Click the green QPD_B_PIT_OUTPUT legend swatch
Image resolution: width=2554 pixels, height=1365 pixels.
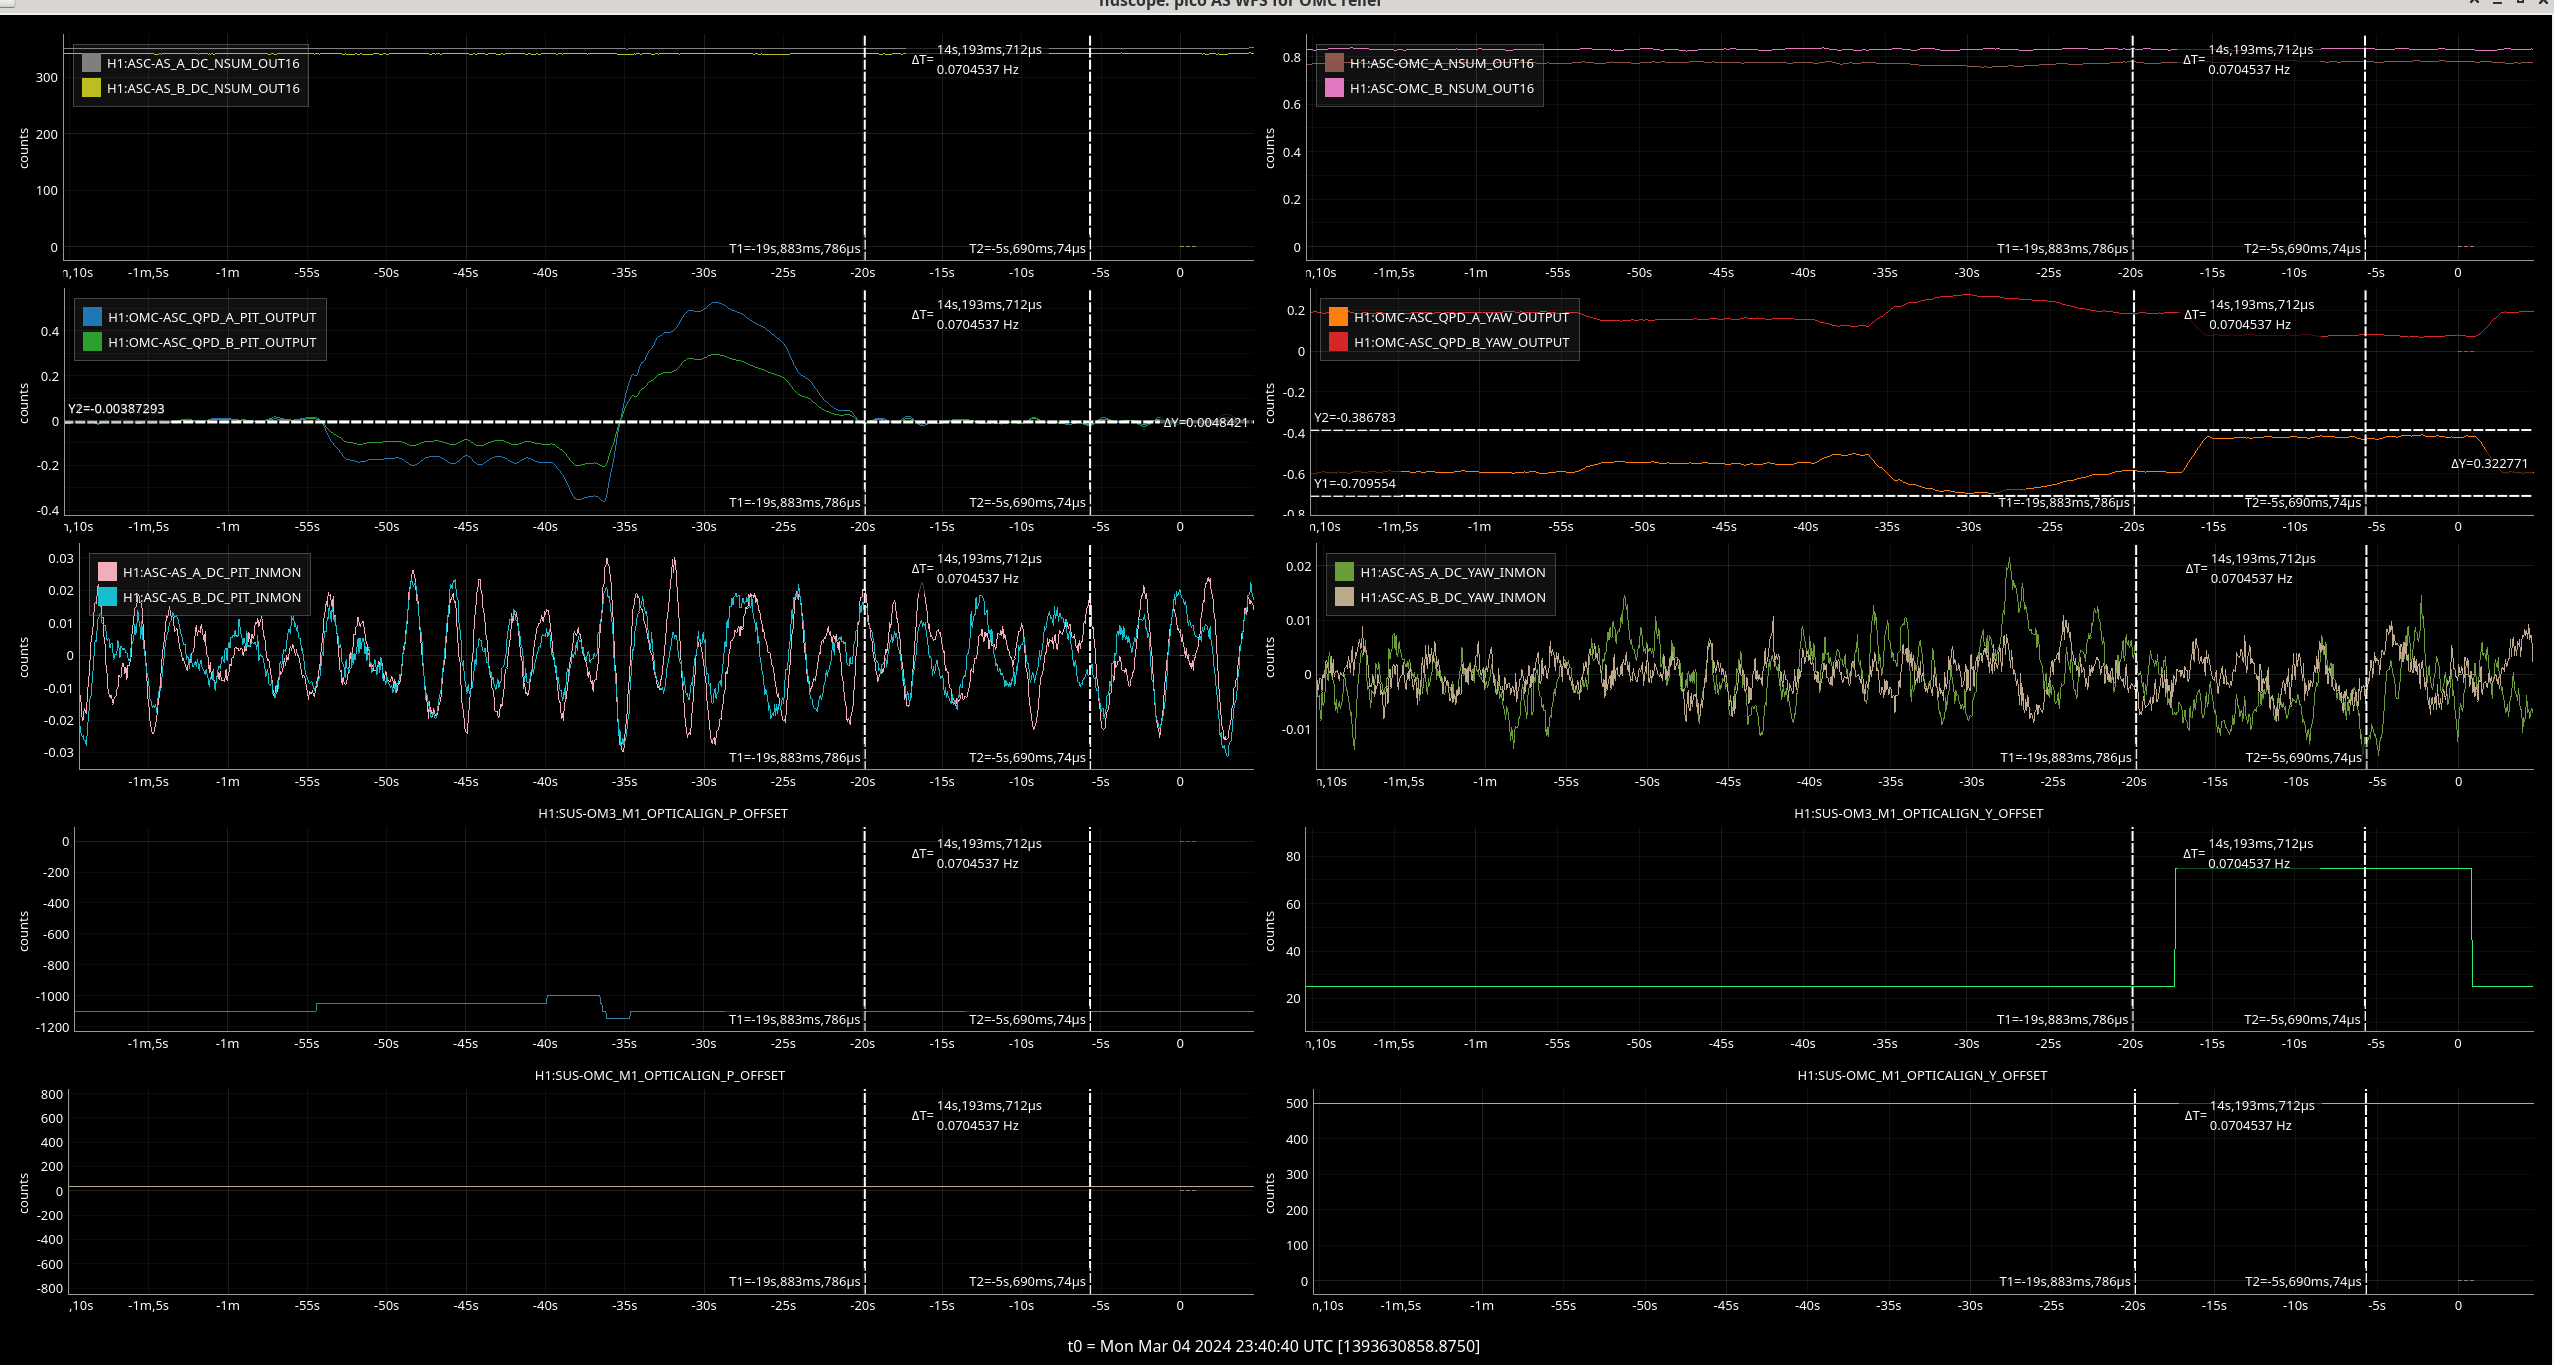click(92, 342)
